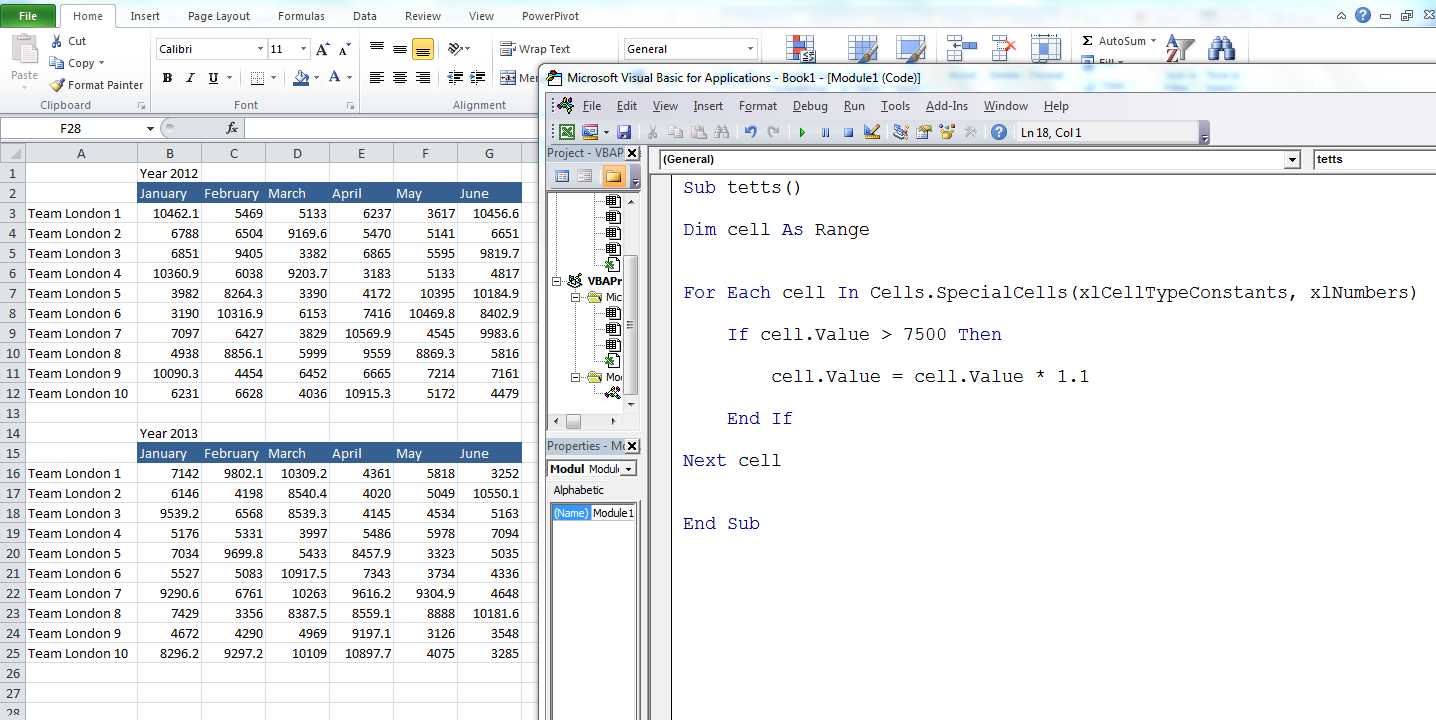Click Cut in Excel Clipboard group
The width and height of the screenshot is (1436, 720).
click(68, 41)
